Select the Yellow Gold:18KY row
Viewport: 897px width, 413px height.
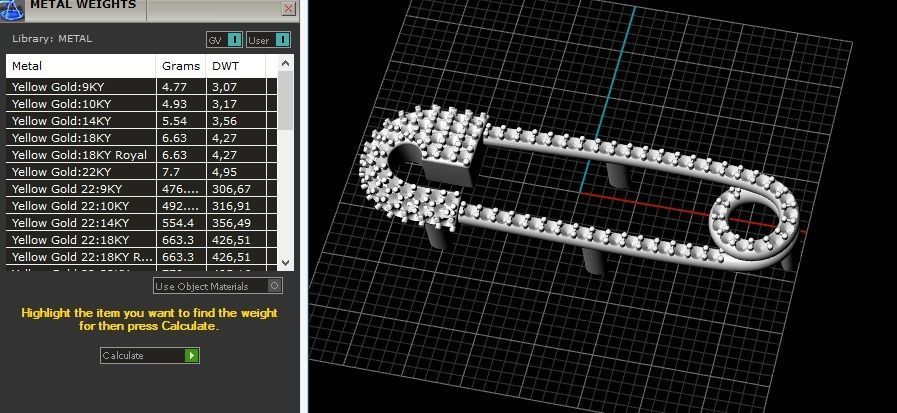coord(141,138)
